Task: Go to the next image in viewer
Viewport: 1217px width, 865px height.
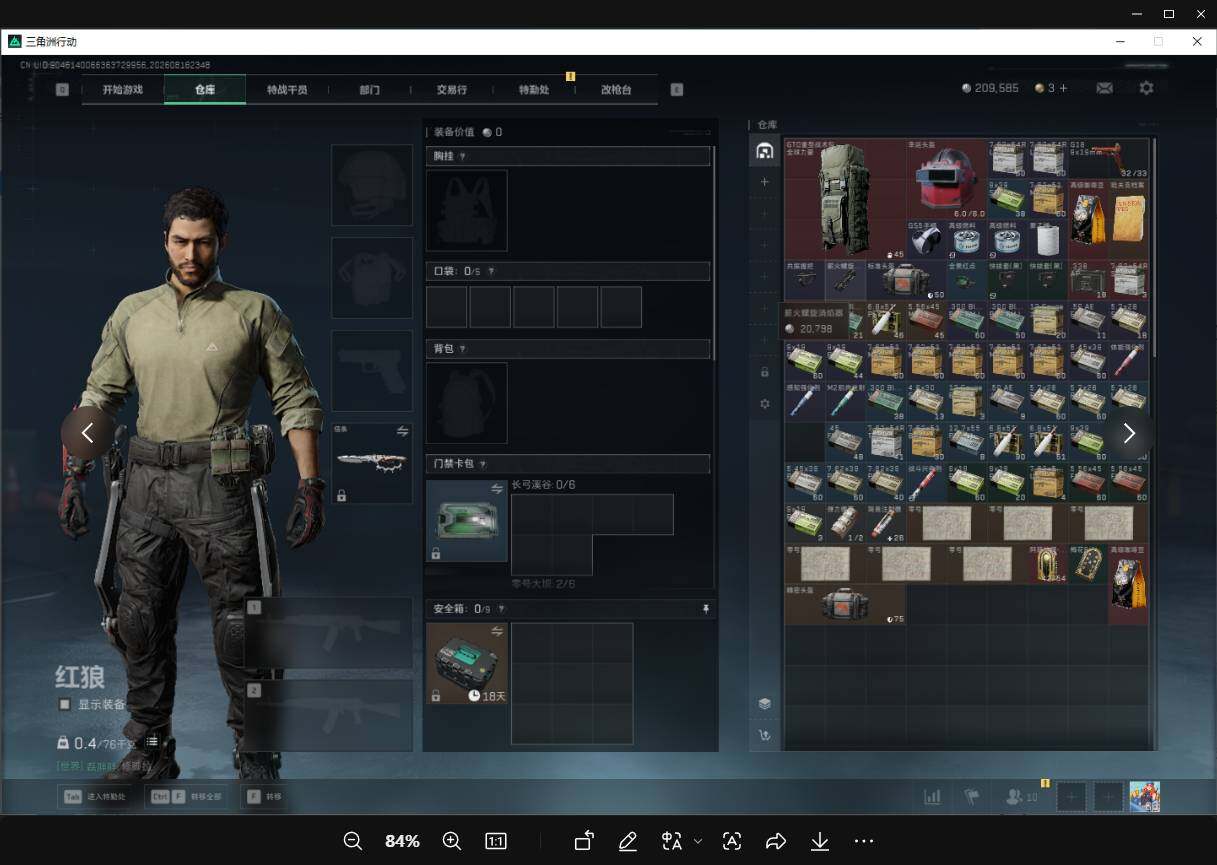Action: (x=1129, y=433)
